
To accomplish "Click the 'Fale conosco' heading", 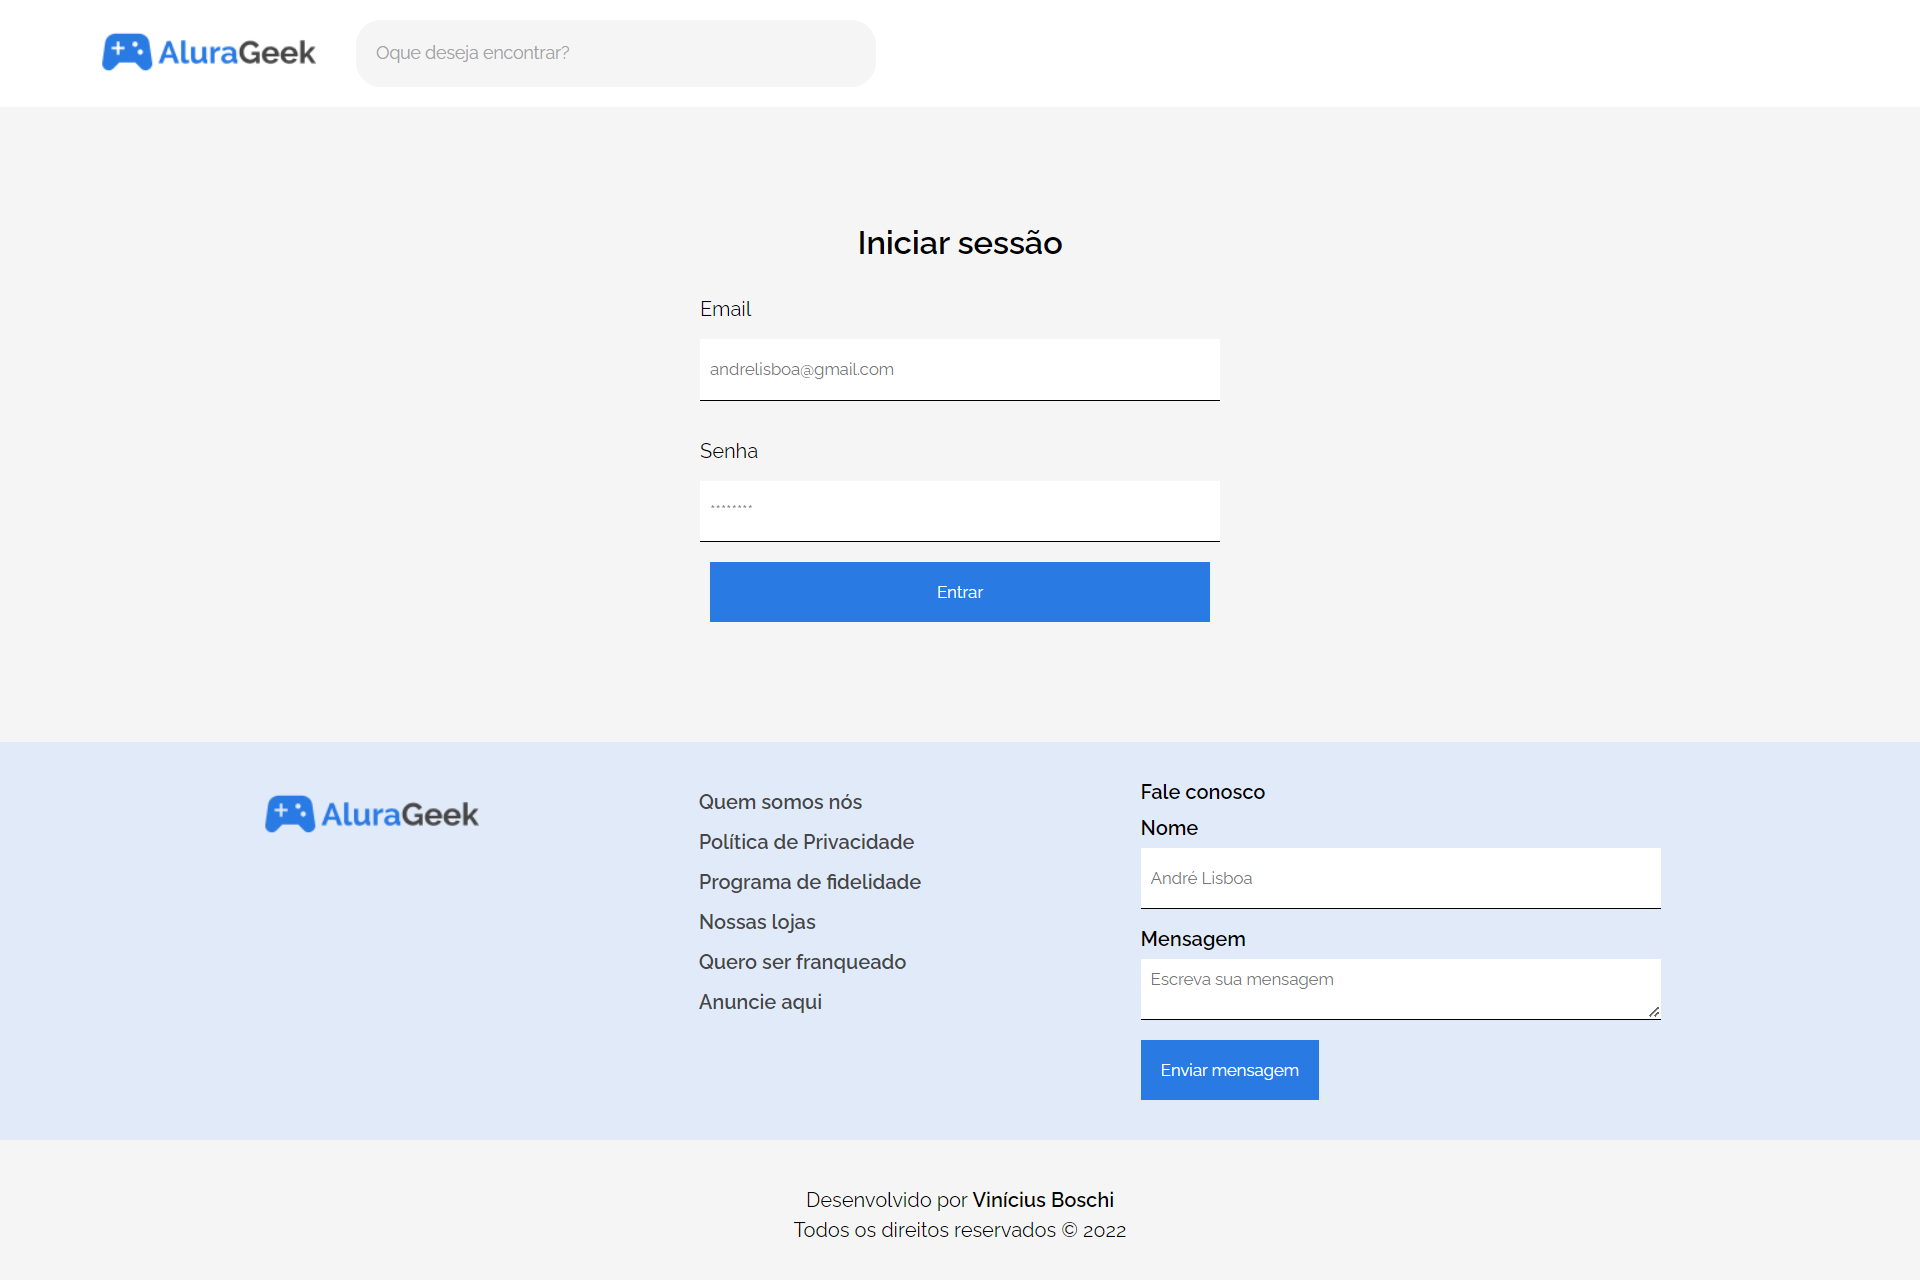I will point(1202,791).
